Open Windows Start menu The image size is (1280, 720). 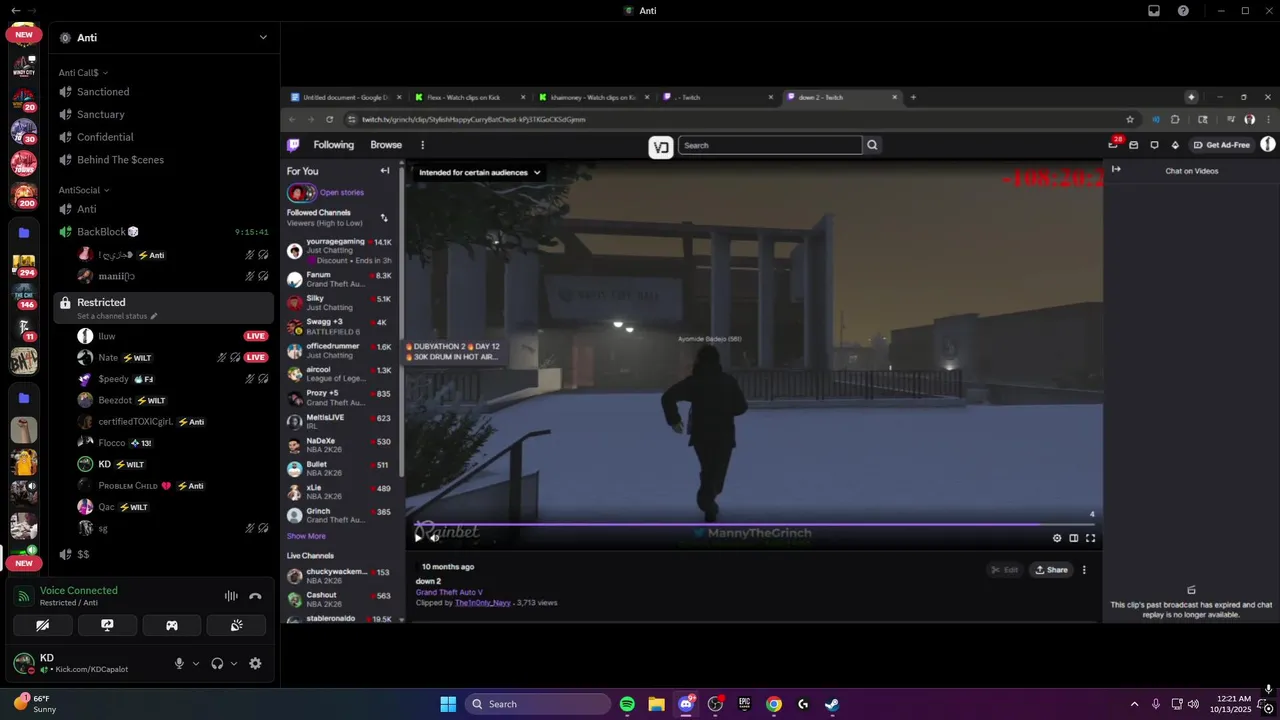[448, 704]
